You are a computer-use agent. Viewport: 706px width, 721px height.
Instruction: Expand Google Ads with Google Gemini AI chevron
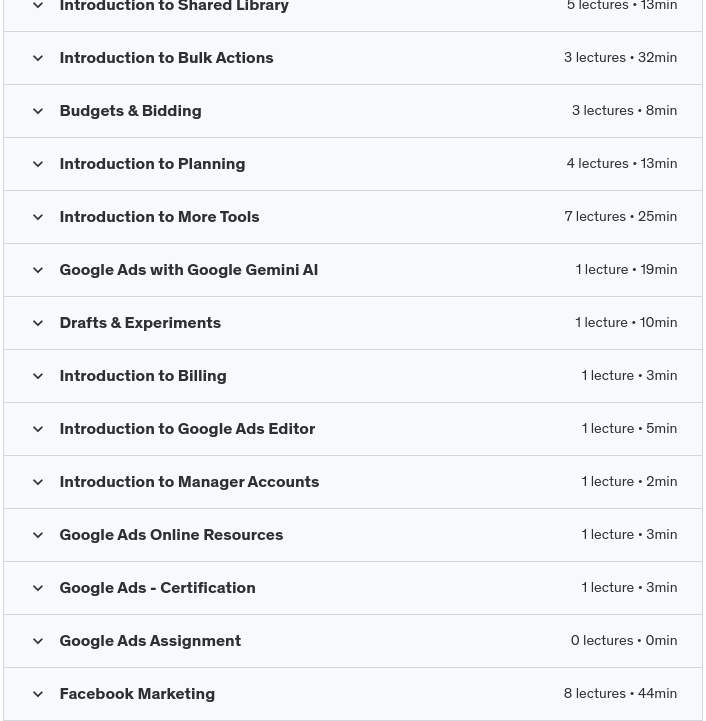pos(38,270)
